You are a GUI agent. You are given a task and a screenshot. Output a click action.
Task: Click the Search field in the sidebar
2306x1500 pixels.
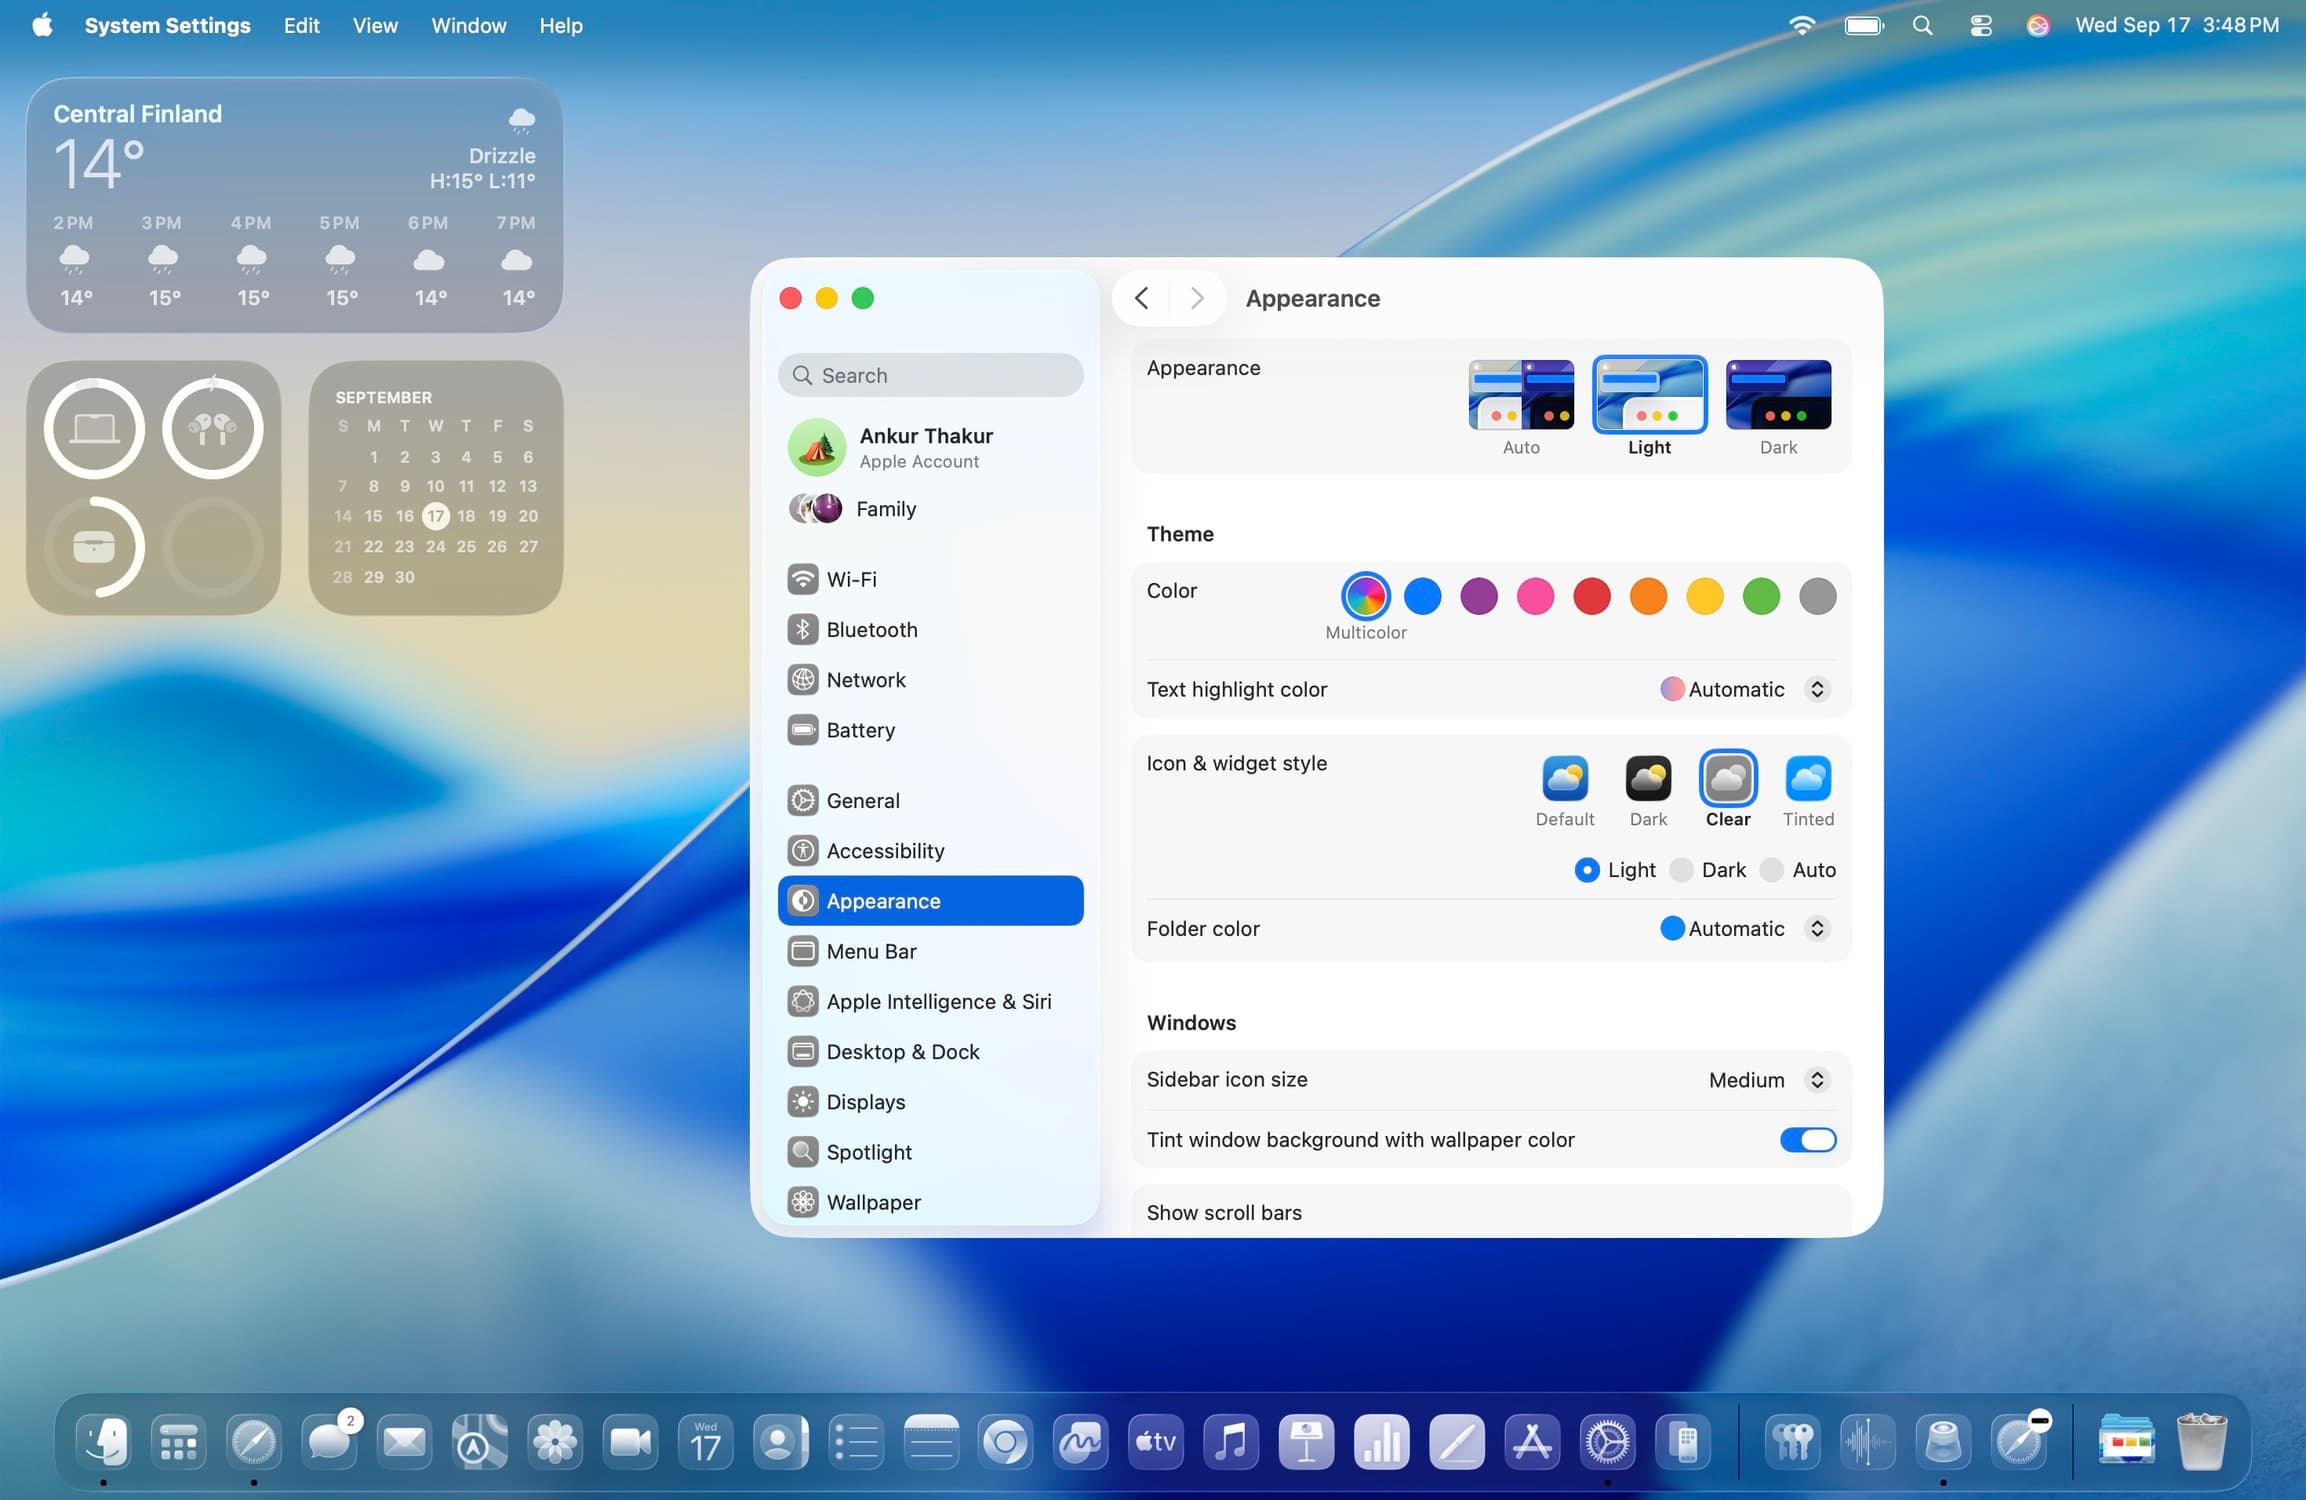930,374
